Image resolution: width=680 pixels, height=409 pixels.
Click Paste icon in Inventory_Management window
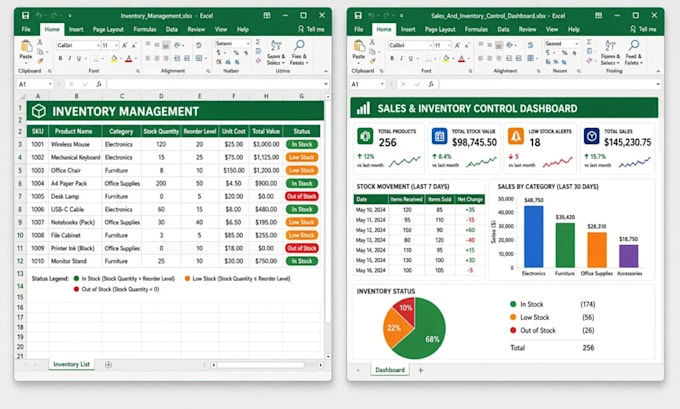click(x=26, y=46)
